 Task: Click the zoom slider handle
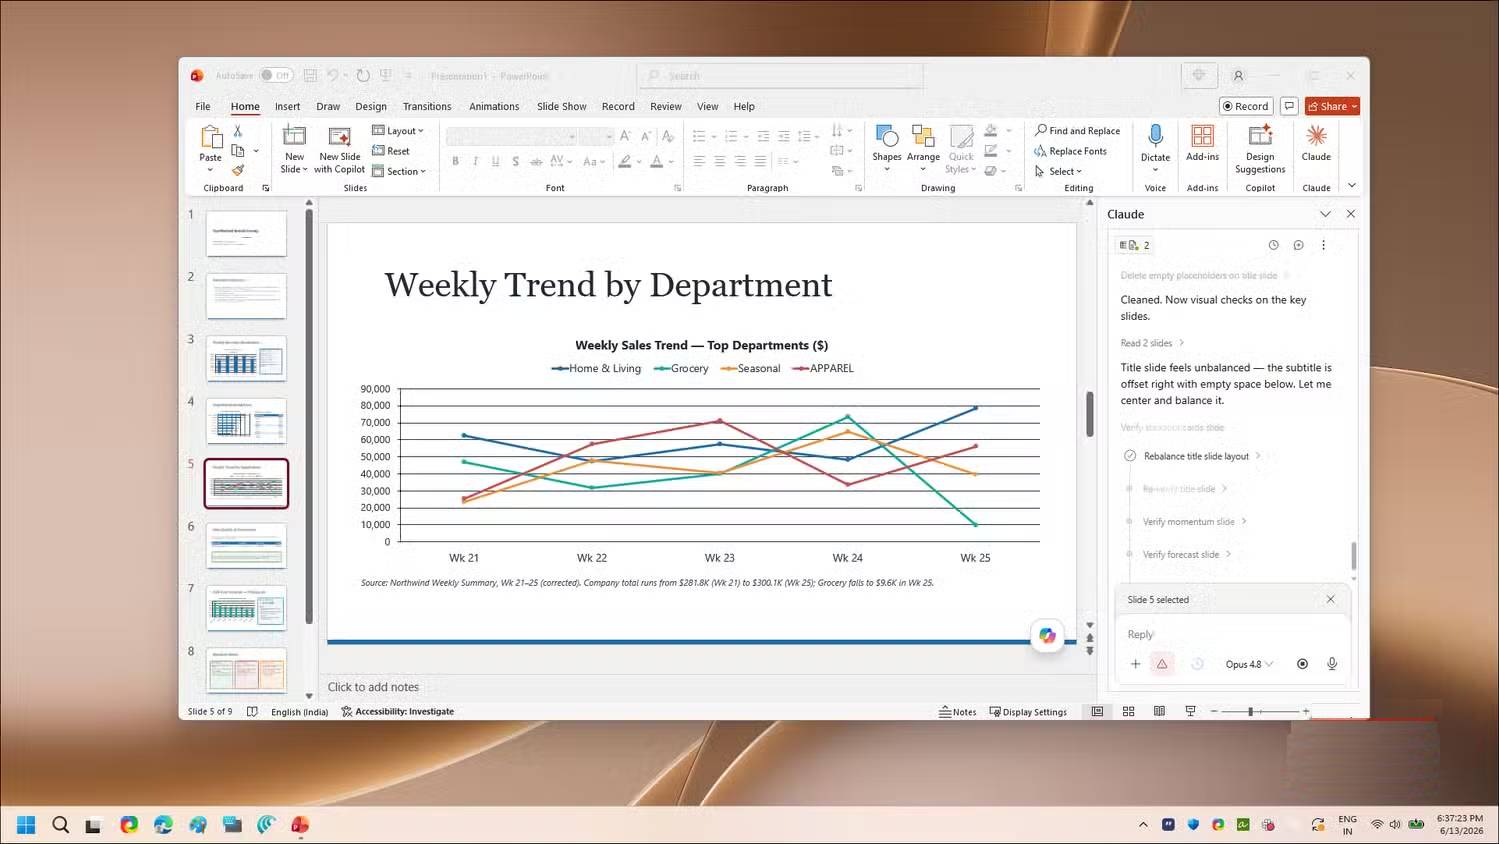point(1250,711)
